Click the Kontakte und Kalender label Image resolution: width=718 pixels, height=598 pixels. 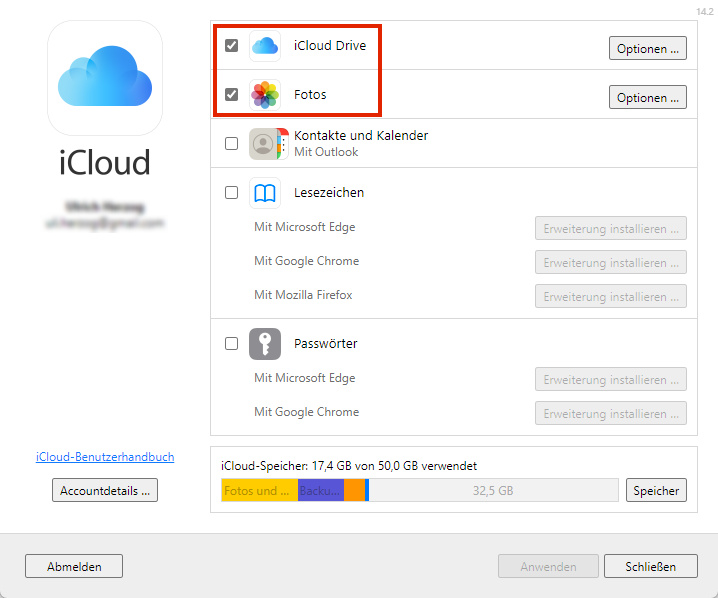(361, 136)
